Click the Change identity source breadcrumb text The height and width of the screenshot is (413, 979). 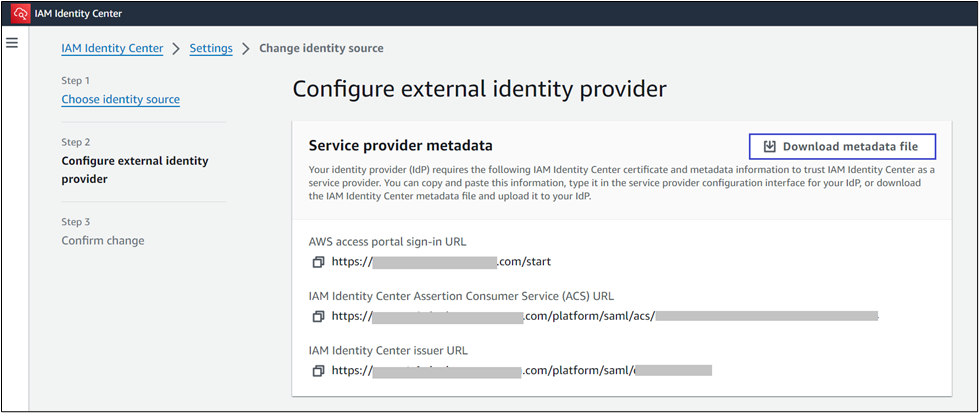point(321,48)
